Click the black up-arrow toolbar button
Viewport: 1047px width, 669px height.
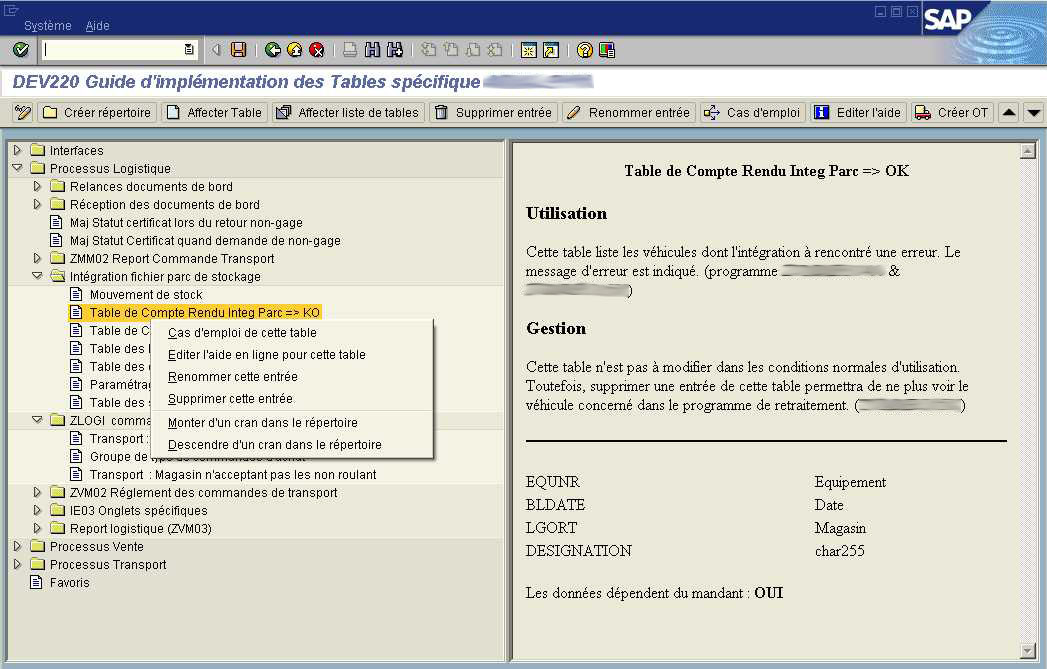click(1009, 113)
